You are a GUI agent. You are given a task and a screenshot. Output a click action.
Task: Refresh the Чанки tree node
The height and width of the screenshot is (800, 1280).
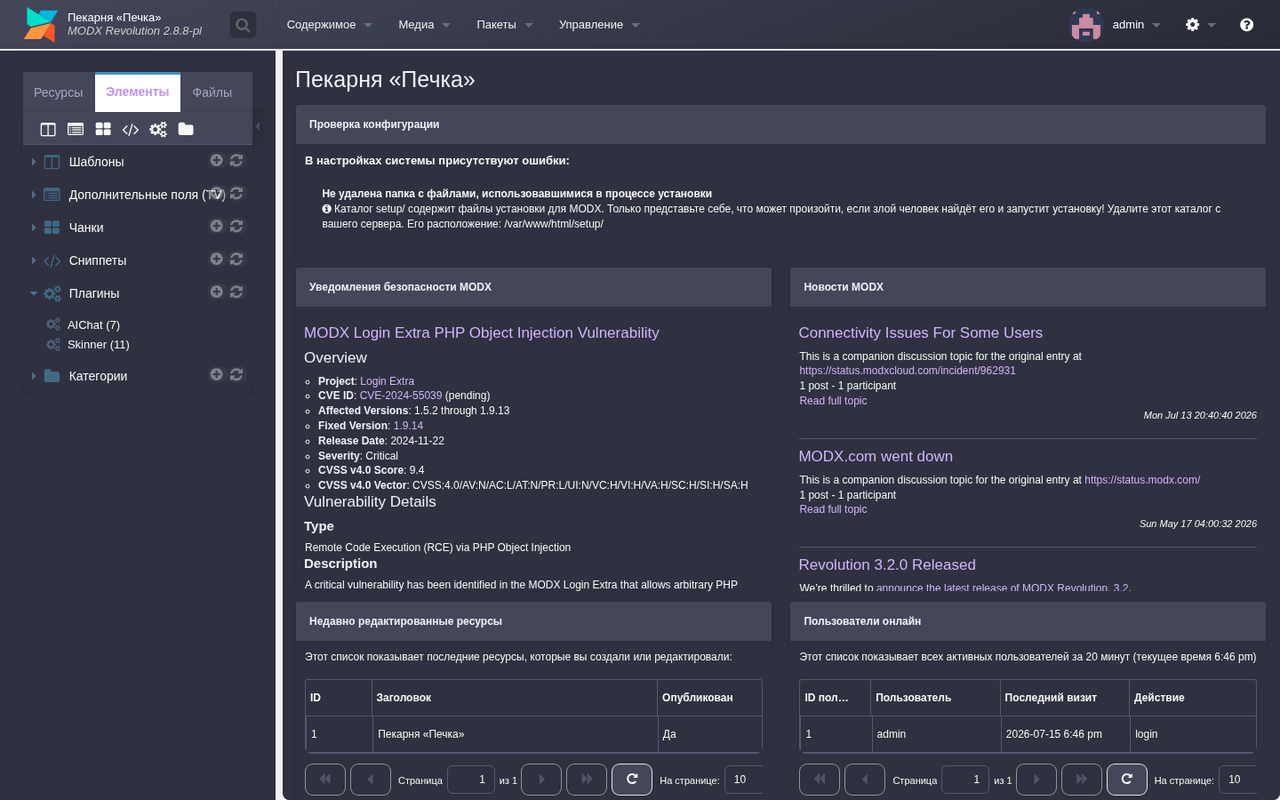[237, 226]
